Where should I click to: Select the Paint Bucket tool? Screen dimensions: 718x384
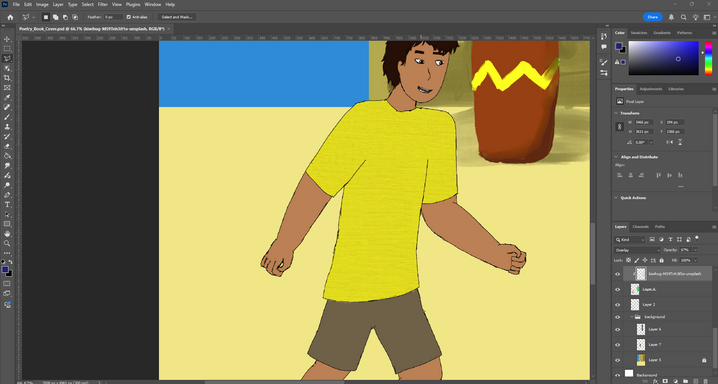pos(7,156)
